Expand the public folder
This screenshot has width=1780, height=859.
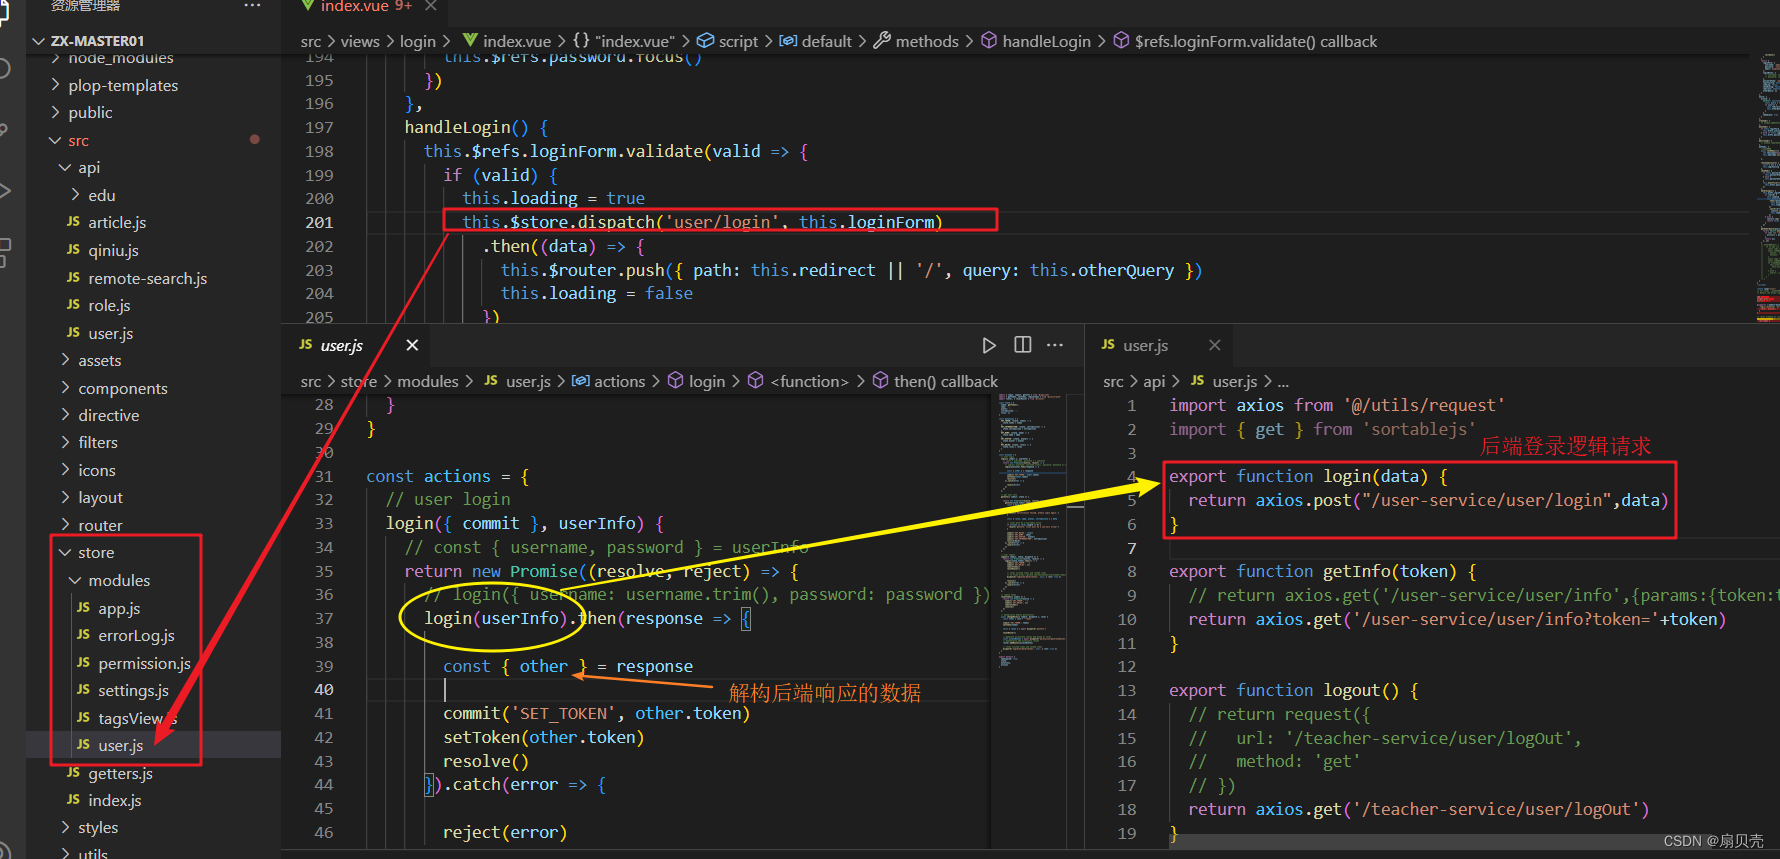pos(56,112)
